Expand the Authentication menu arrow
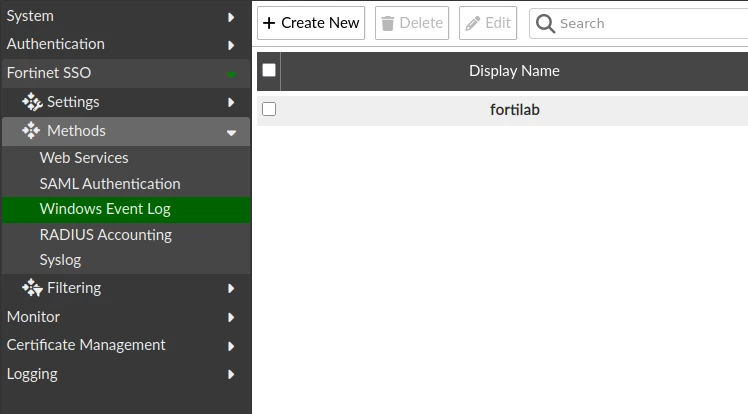 pos(231,45)
